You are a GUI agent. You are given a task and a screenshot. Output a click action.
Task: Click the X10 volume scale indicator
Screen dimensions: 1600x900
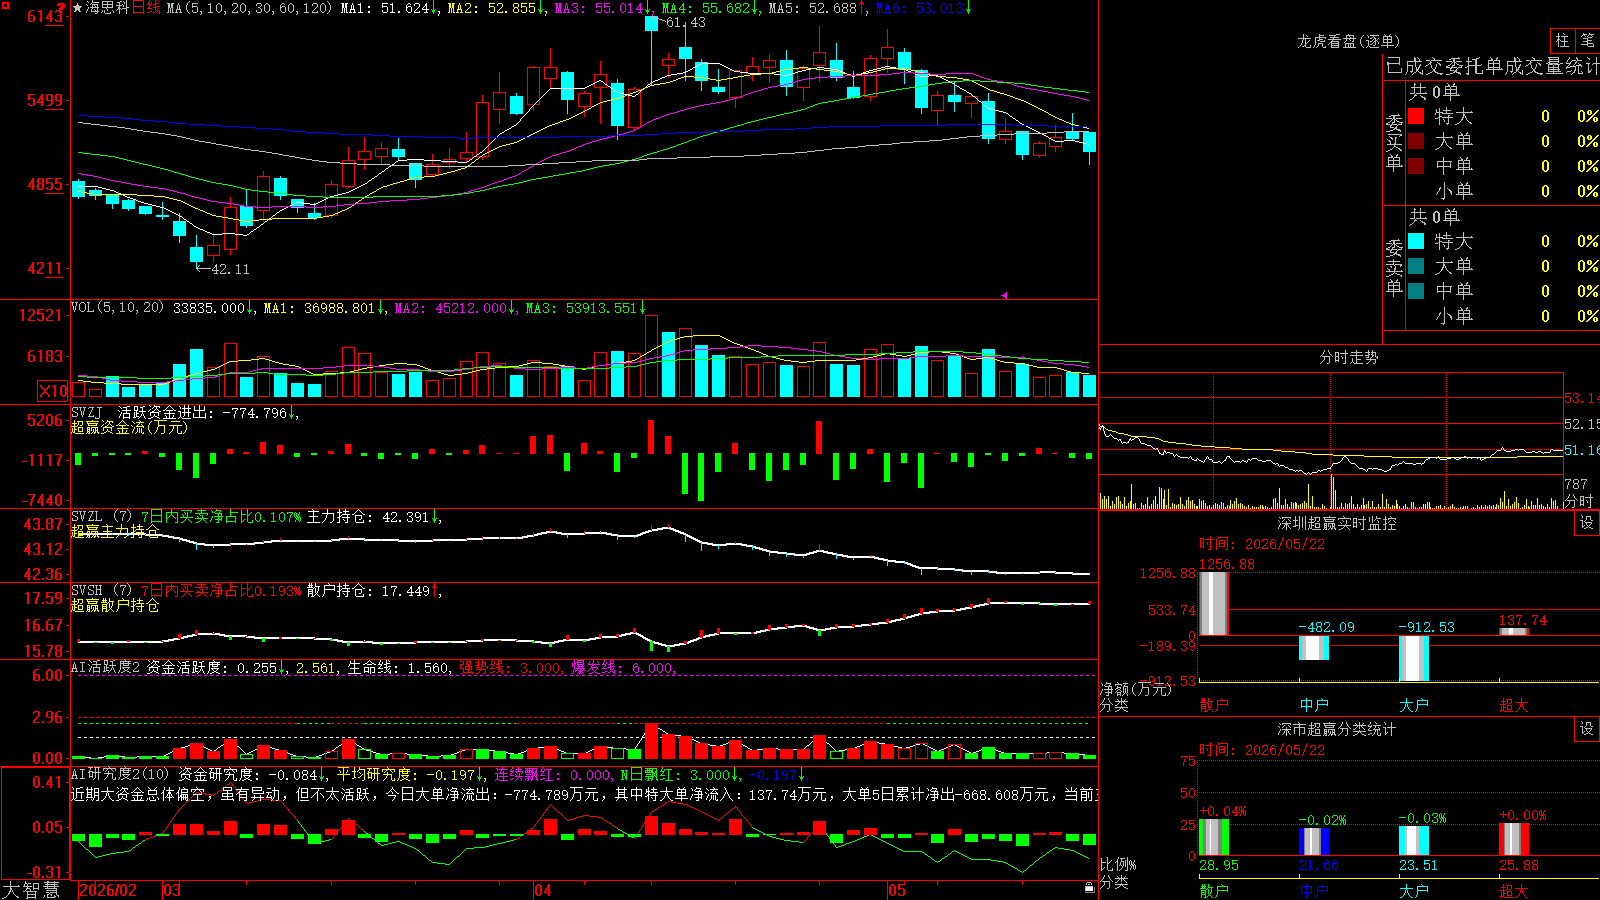coord(54,391)
